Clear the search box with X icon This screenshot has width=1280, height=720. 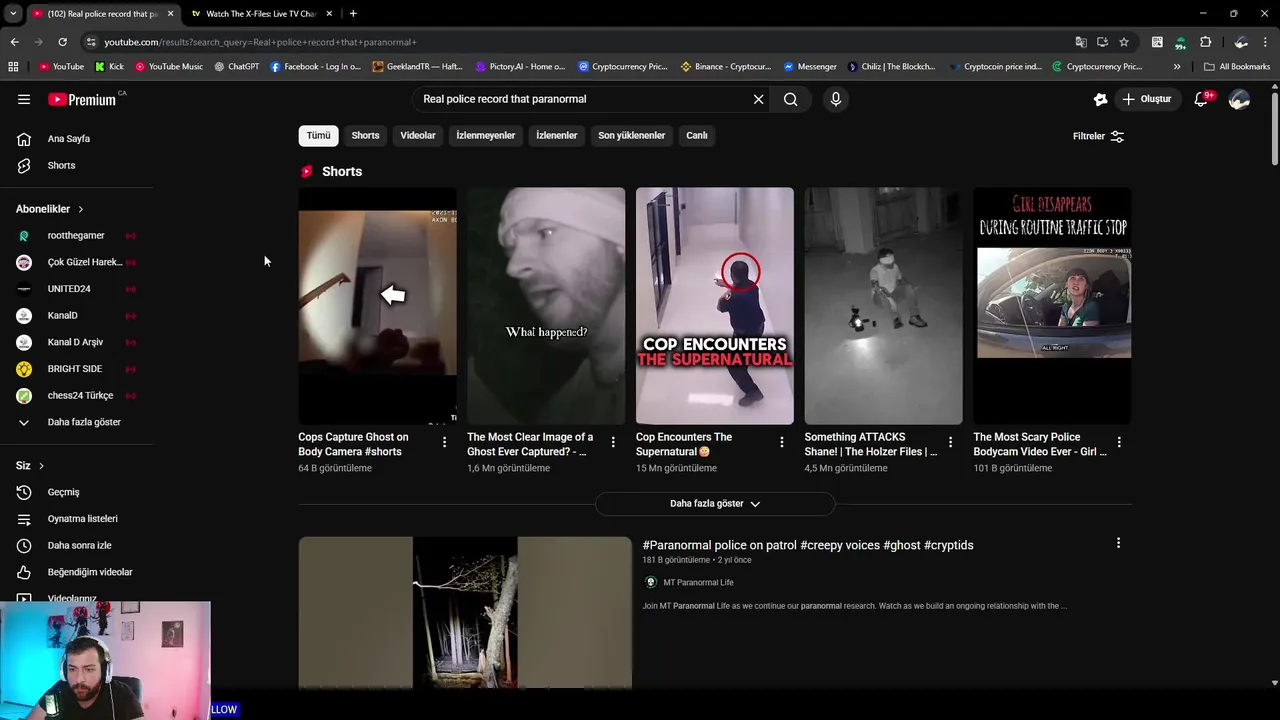758,99
